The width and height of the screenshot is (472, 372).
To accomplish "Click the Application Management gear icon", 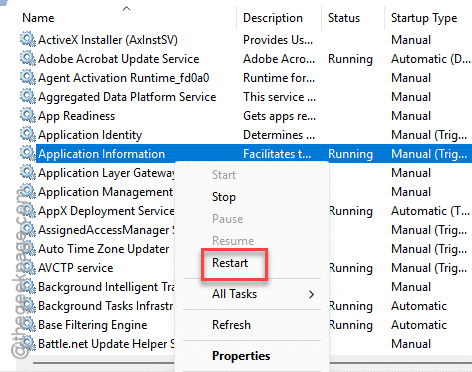I will (x=28, y=191).
